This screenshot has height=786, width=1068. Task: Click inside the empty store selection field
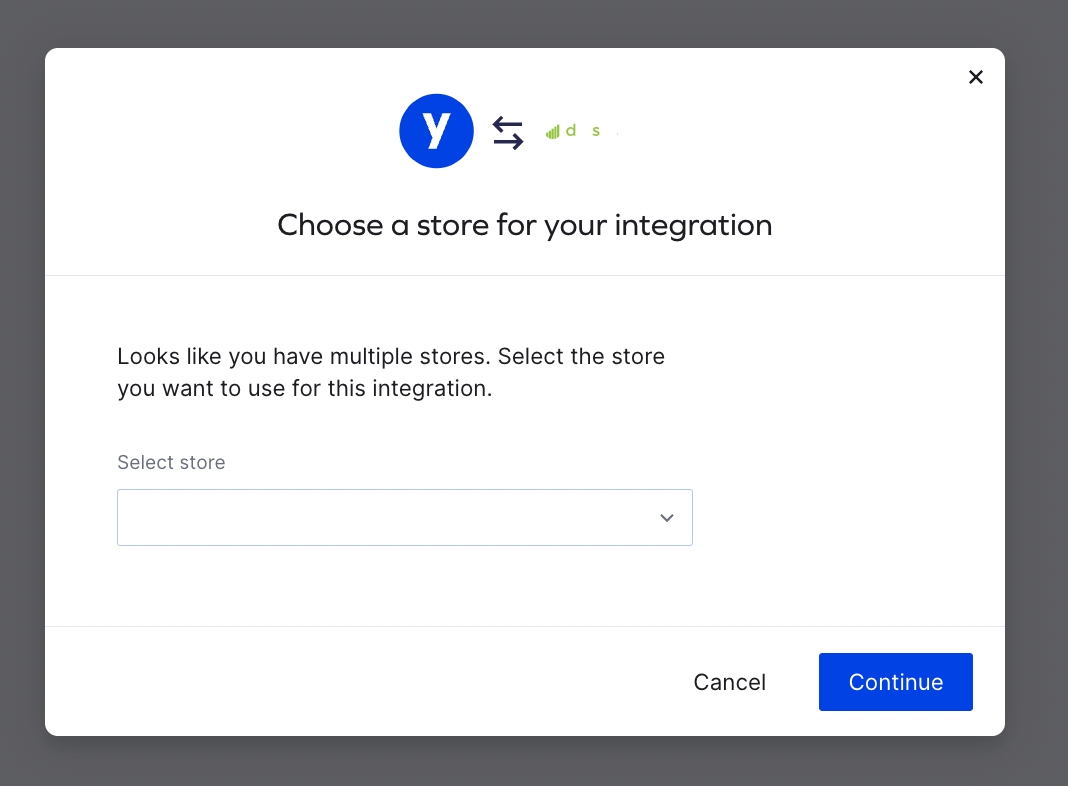click(x=380, y=517)
